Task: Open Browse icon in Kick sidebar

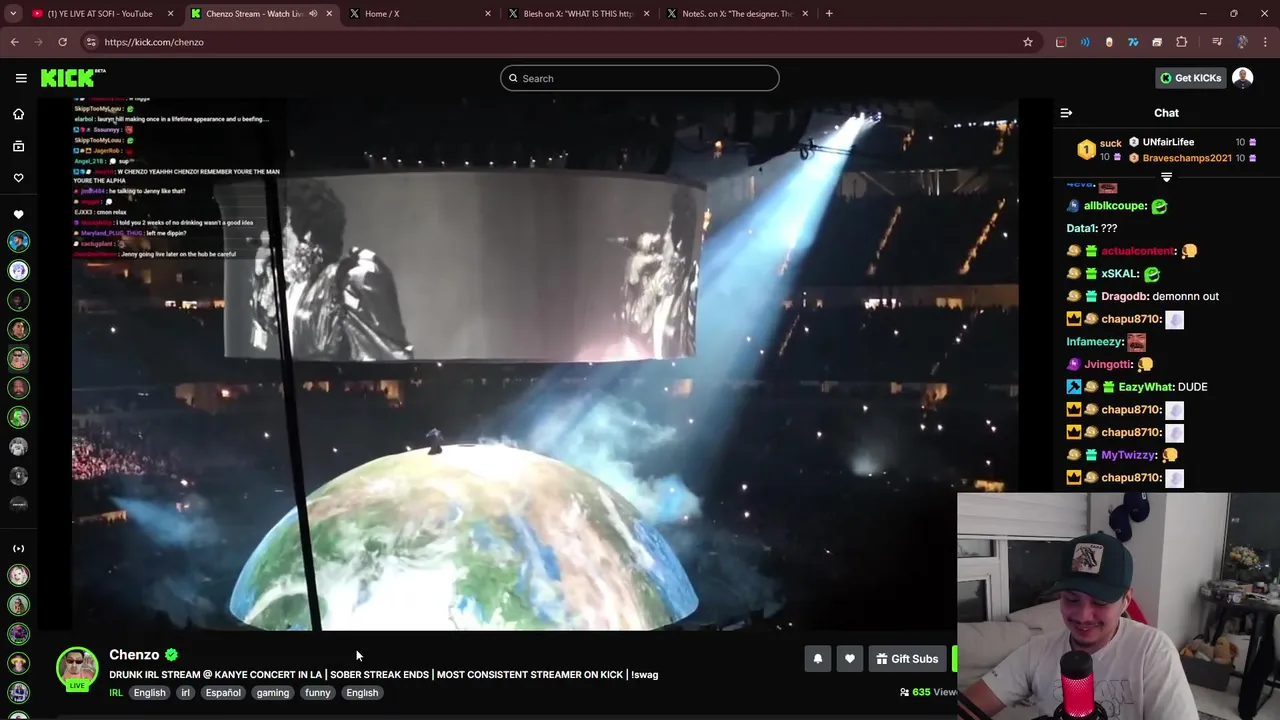Action: [x=18, y=146]
